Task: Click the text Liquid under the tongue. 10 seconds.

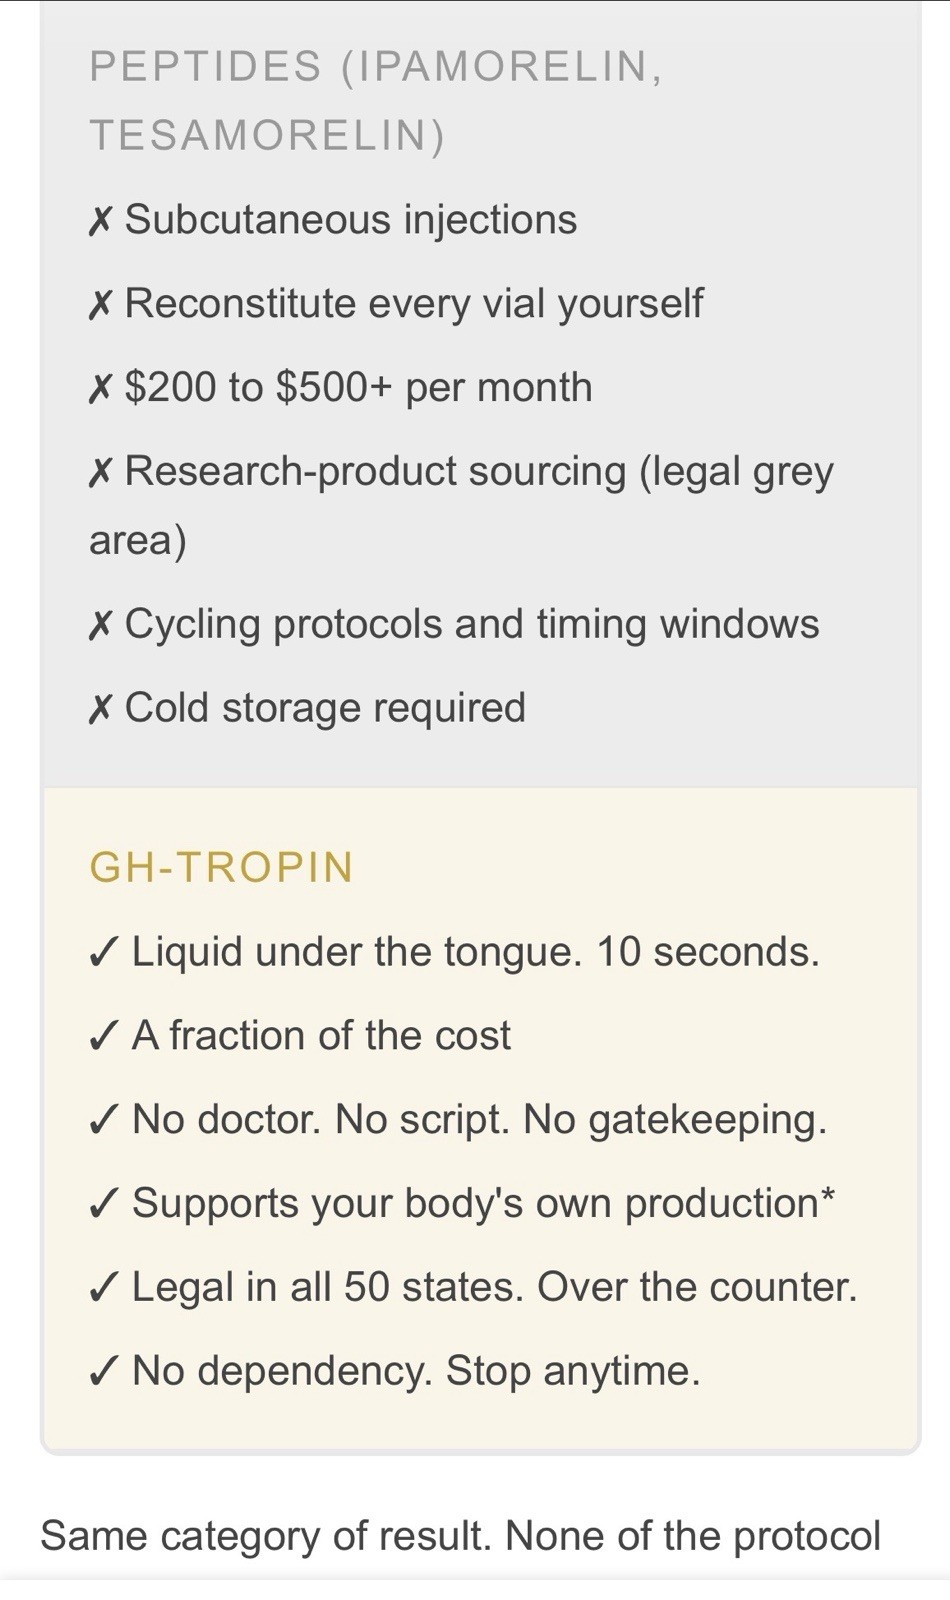Action: (x=476, y=952)
